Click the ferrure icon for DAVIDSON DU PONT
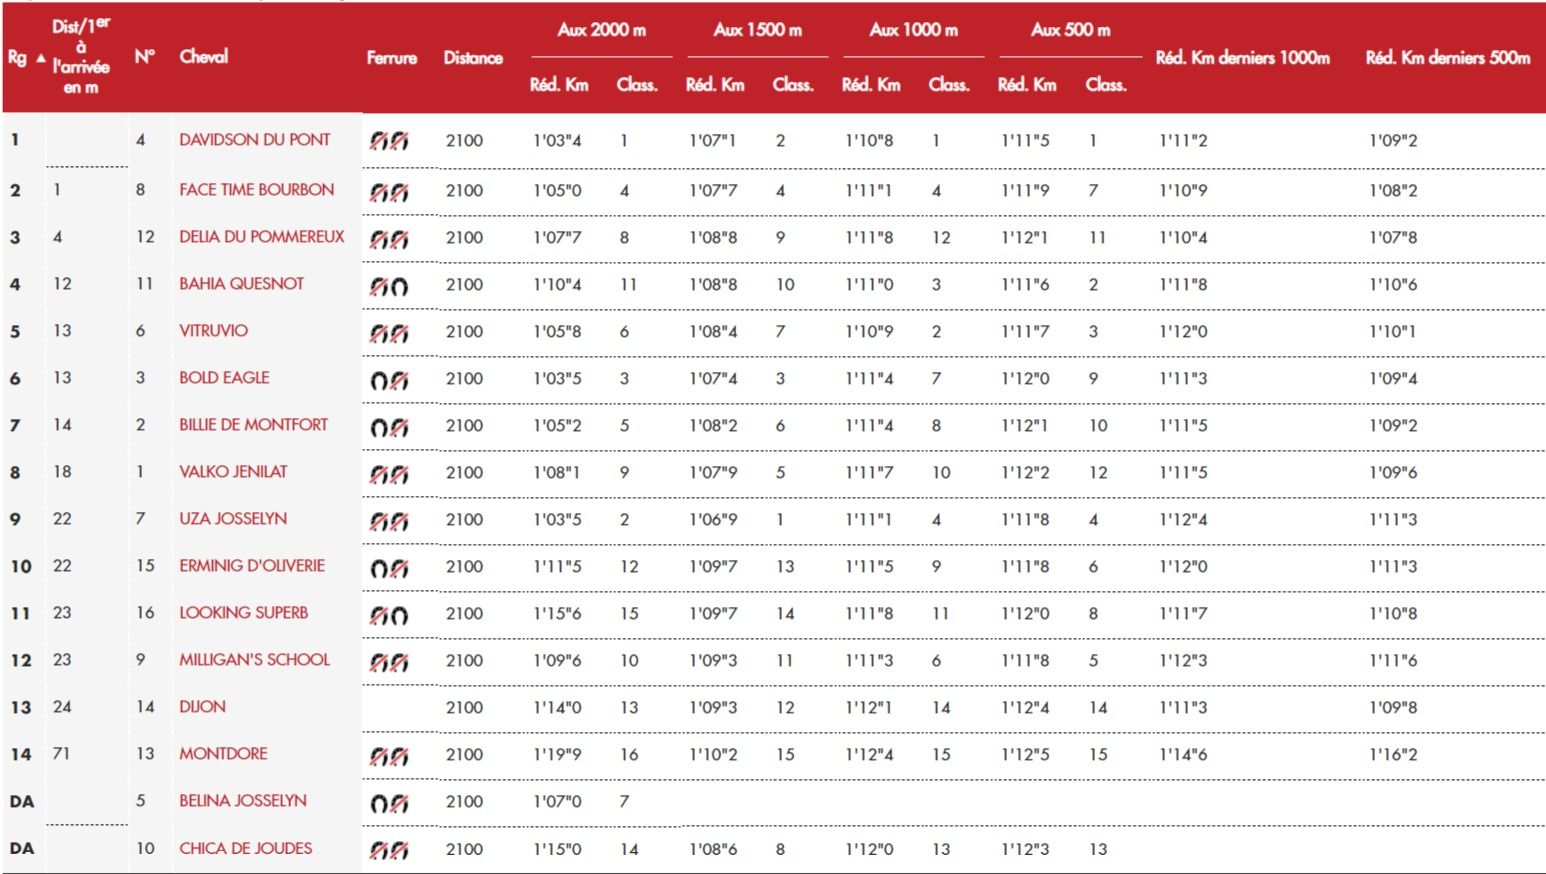1546x874 pixels. [389, 141]
